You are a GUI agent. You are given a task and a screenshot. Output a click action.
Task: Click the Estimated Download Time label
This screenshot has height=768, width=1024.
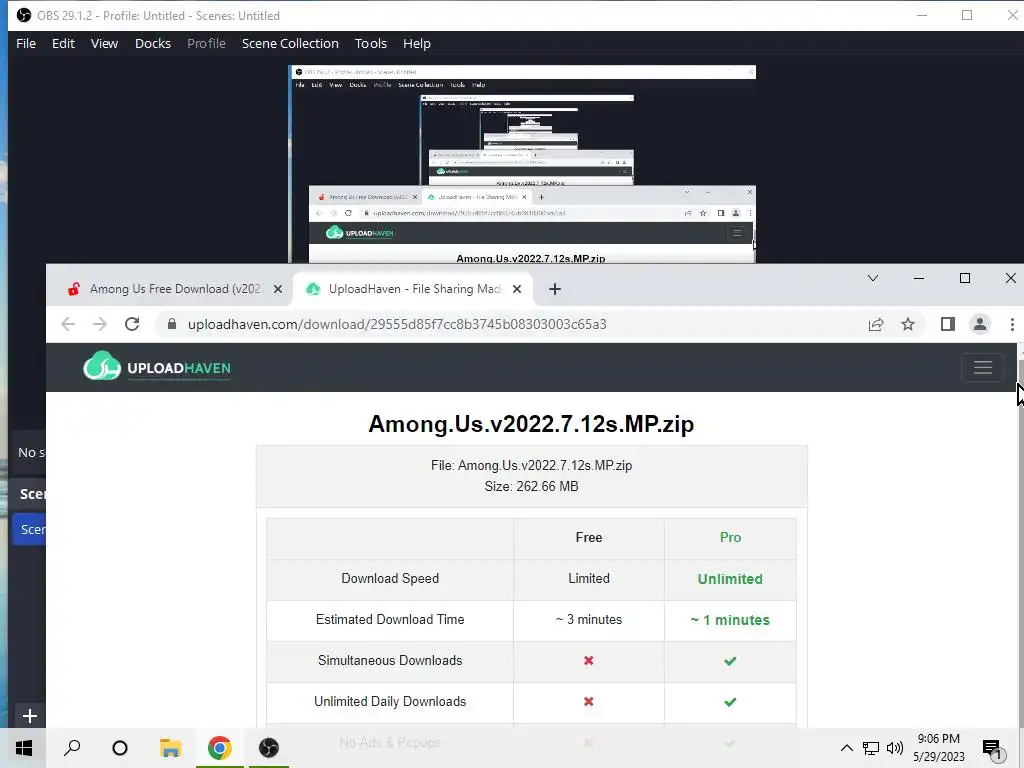tap(390, 619)
